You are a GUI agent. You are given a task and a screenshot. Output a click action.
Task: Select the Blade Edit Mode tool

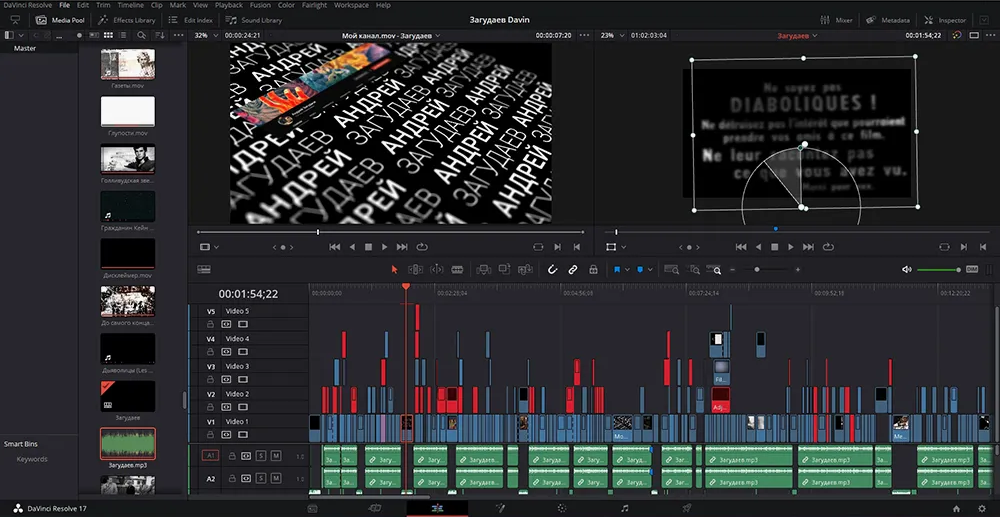tap(457, 270)
